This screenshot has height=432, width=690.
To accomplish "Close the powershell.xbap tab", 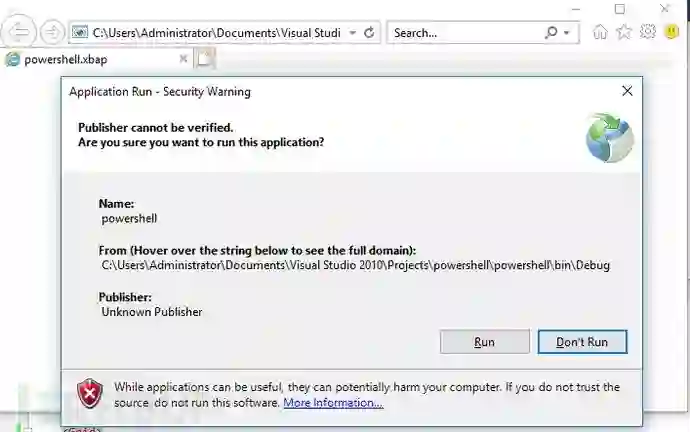I will point(183,59).
